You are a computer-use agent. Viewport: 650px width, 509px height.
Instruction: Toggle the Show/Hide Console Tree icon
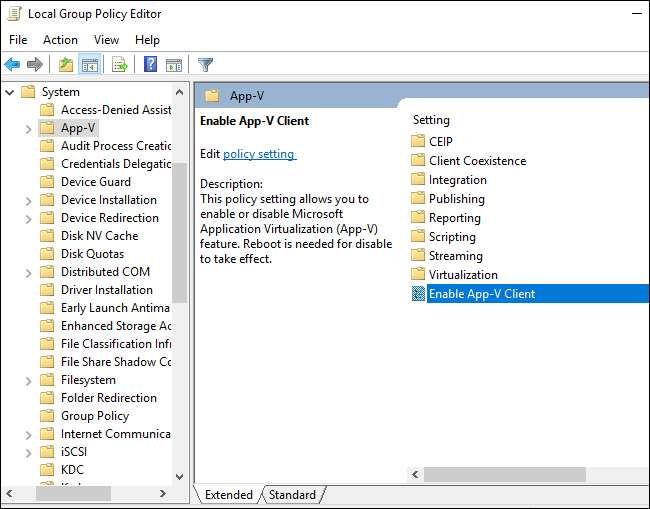point(90,65)
